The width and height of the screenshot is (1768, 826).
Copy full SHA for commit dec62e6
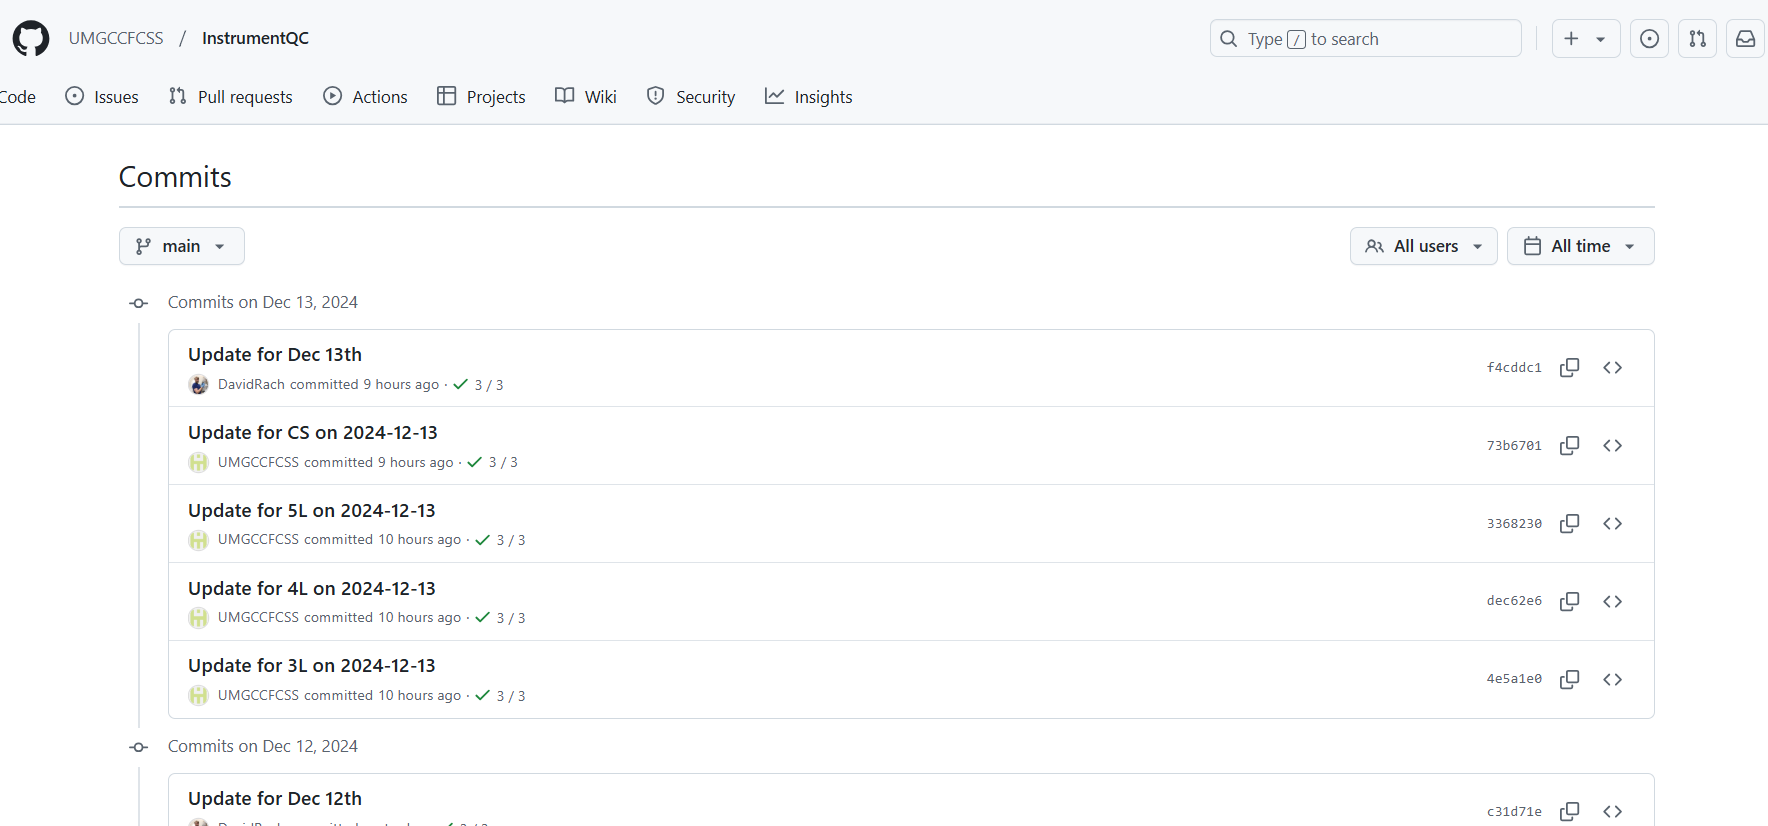point(1569,601)
